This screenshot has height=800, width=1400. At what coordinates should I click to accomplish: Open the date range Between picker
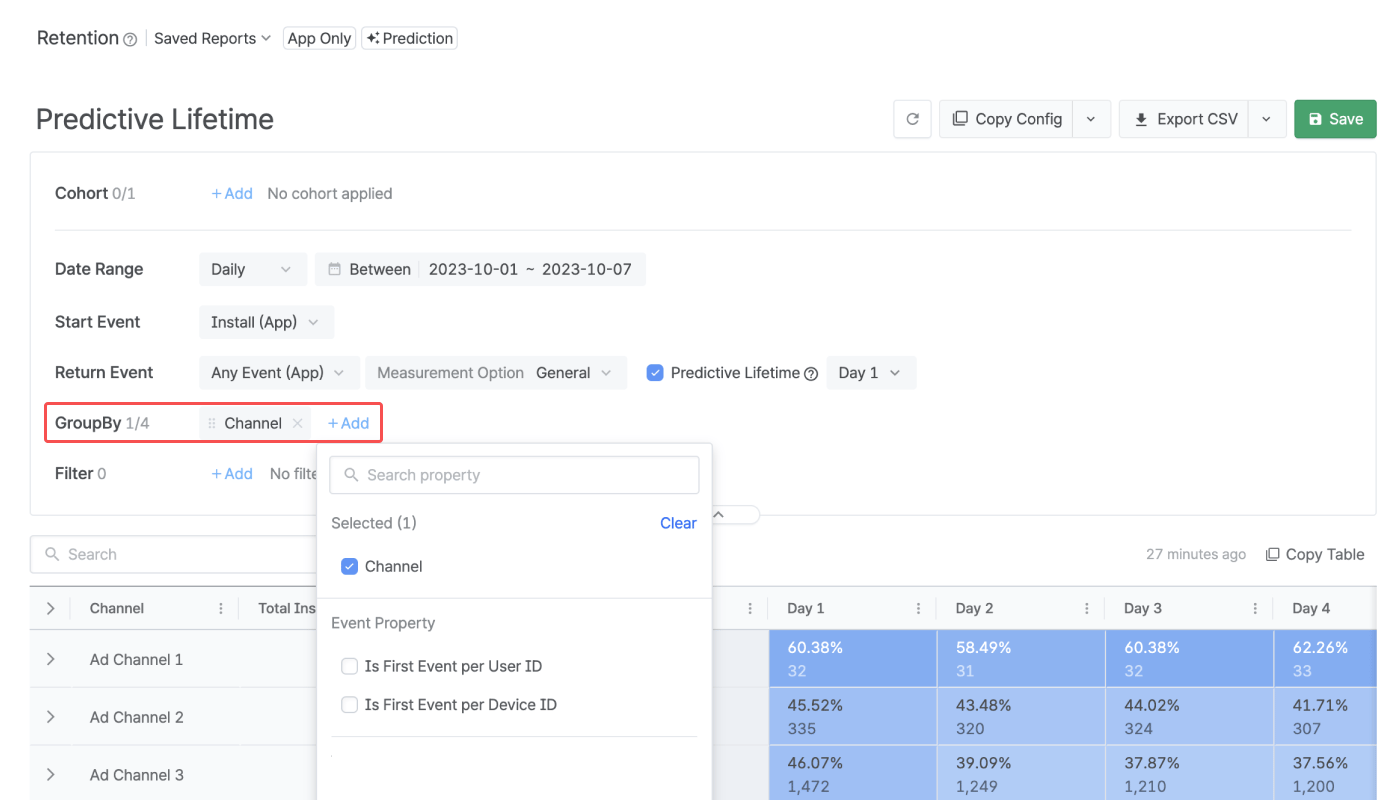point(480,269)
